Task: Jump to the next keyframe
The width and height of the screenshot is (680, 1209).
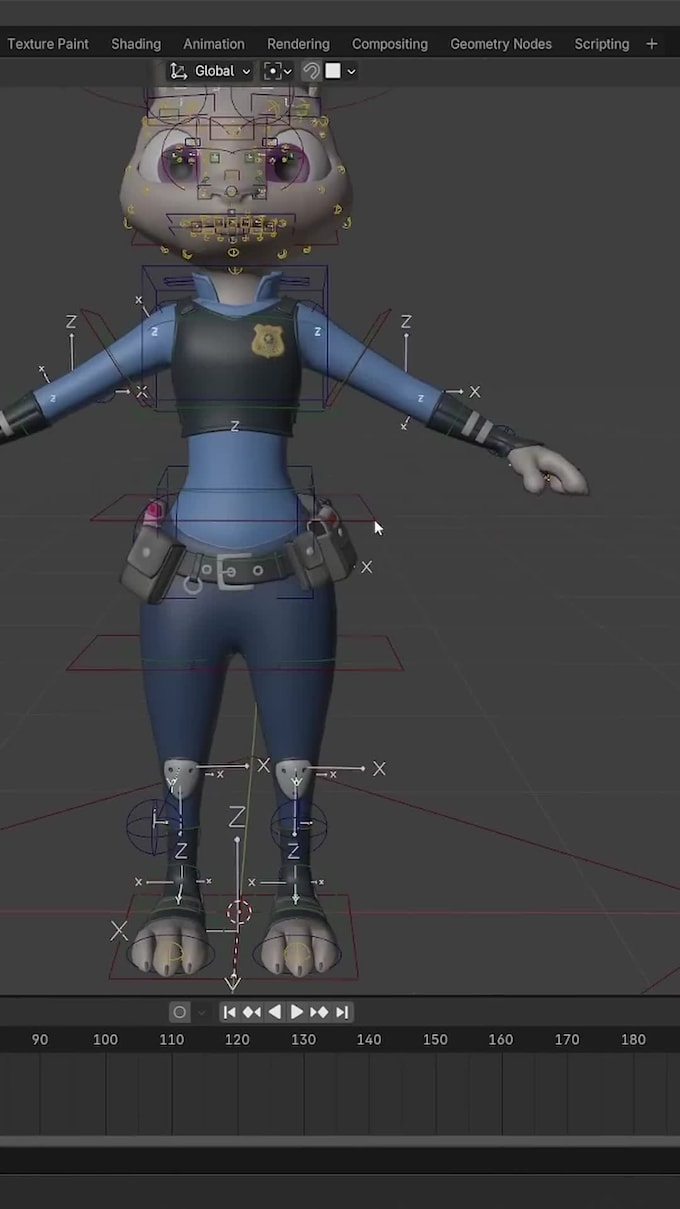Action: pos(319,1012)
